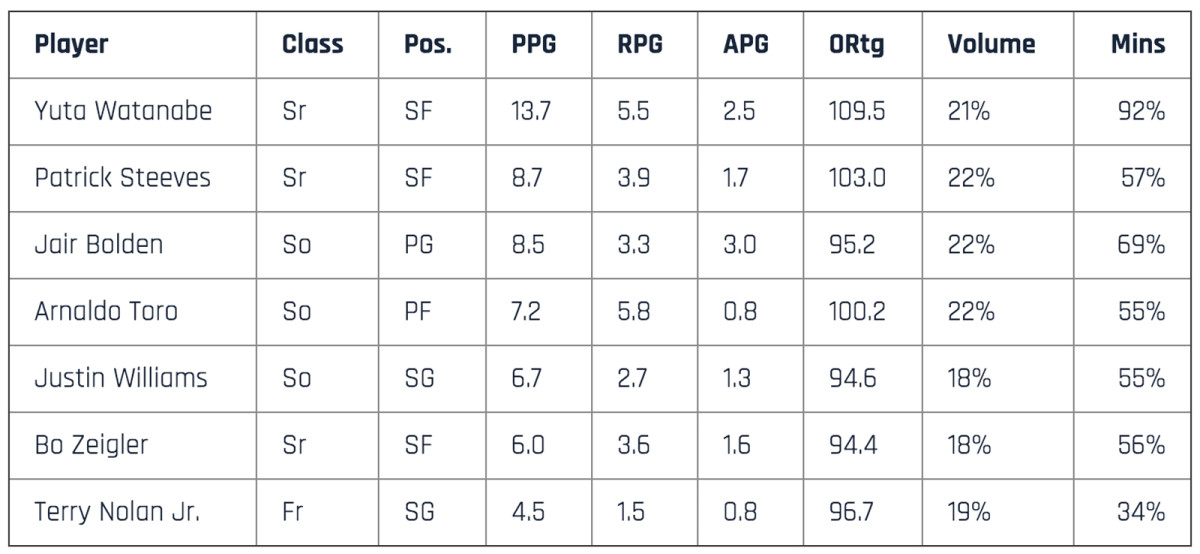Image resolution: width=1200 pixels, height=554 pixels.
Task: Select the Jair Bolden player name
Action: (98, 244)
